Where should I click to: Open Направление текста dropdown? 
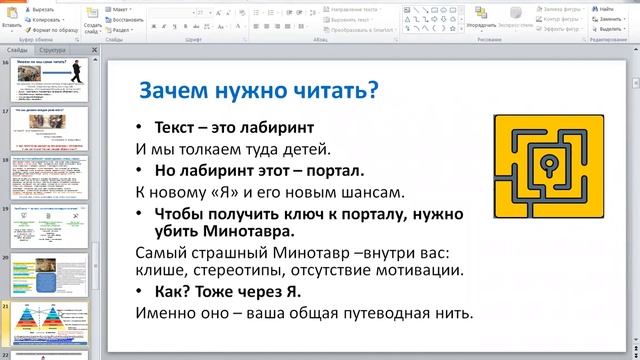point(352,9)
